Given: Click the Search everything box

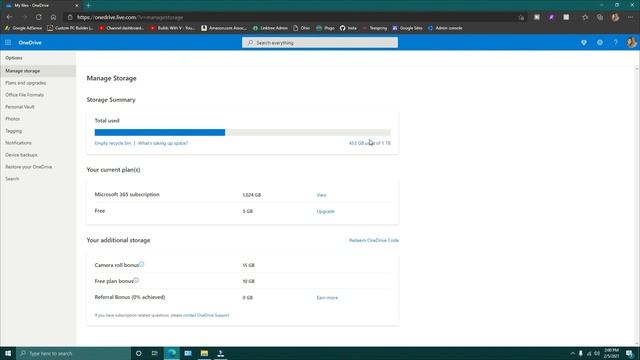Looking at the screenshot, I should [x=320, y=42].
